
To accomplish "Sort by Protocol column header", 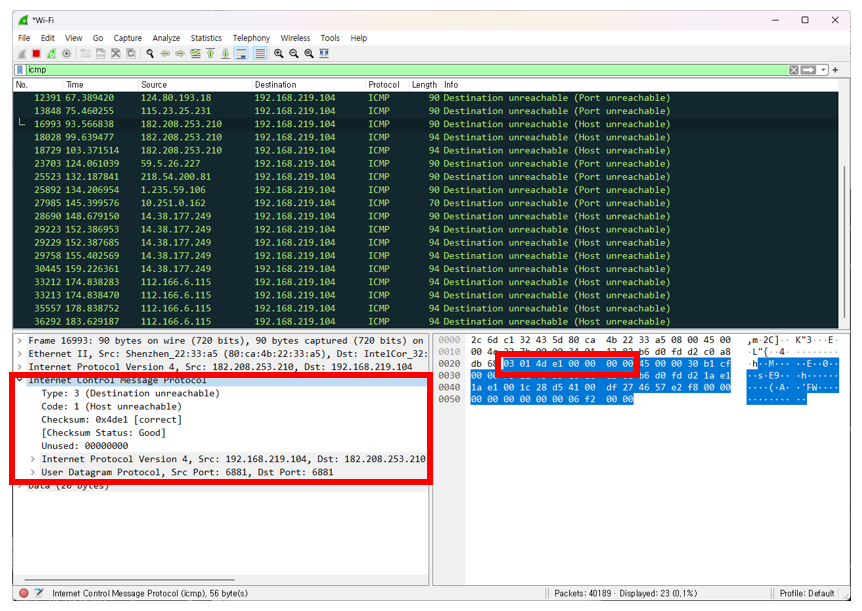I will [x=387, y=85].
